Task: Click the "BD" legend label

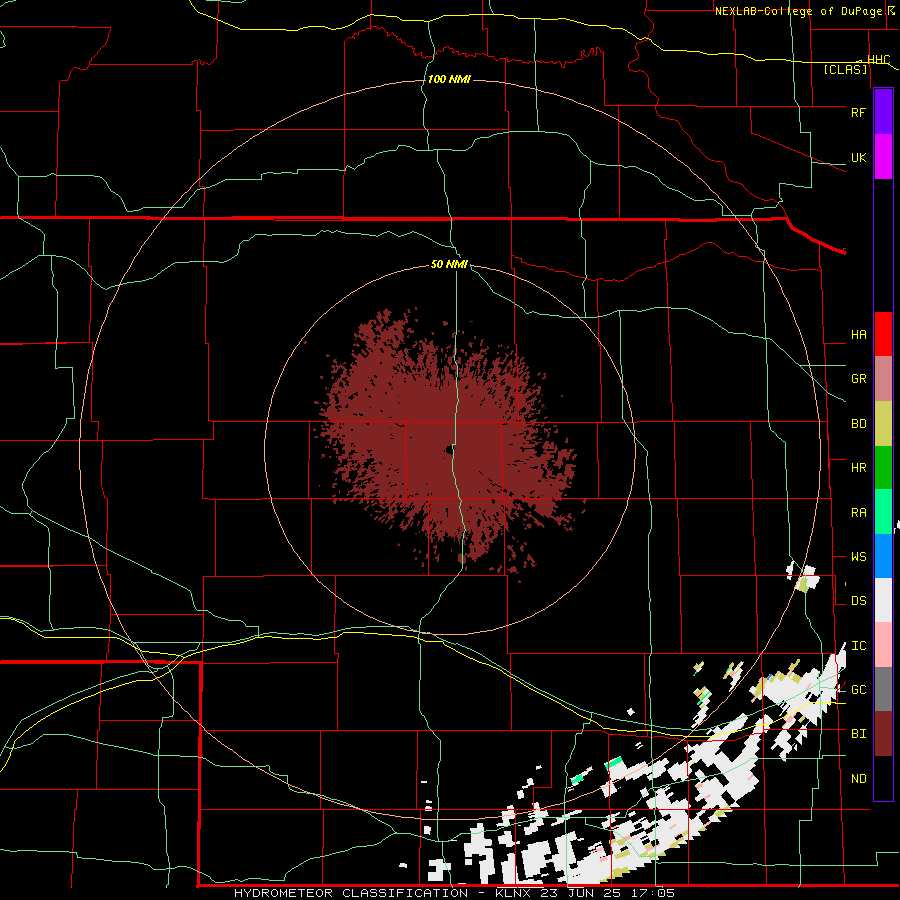Action: point(858,424)
